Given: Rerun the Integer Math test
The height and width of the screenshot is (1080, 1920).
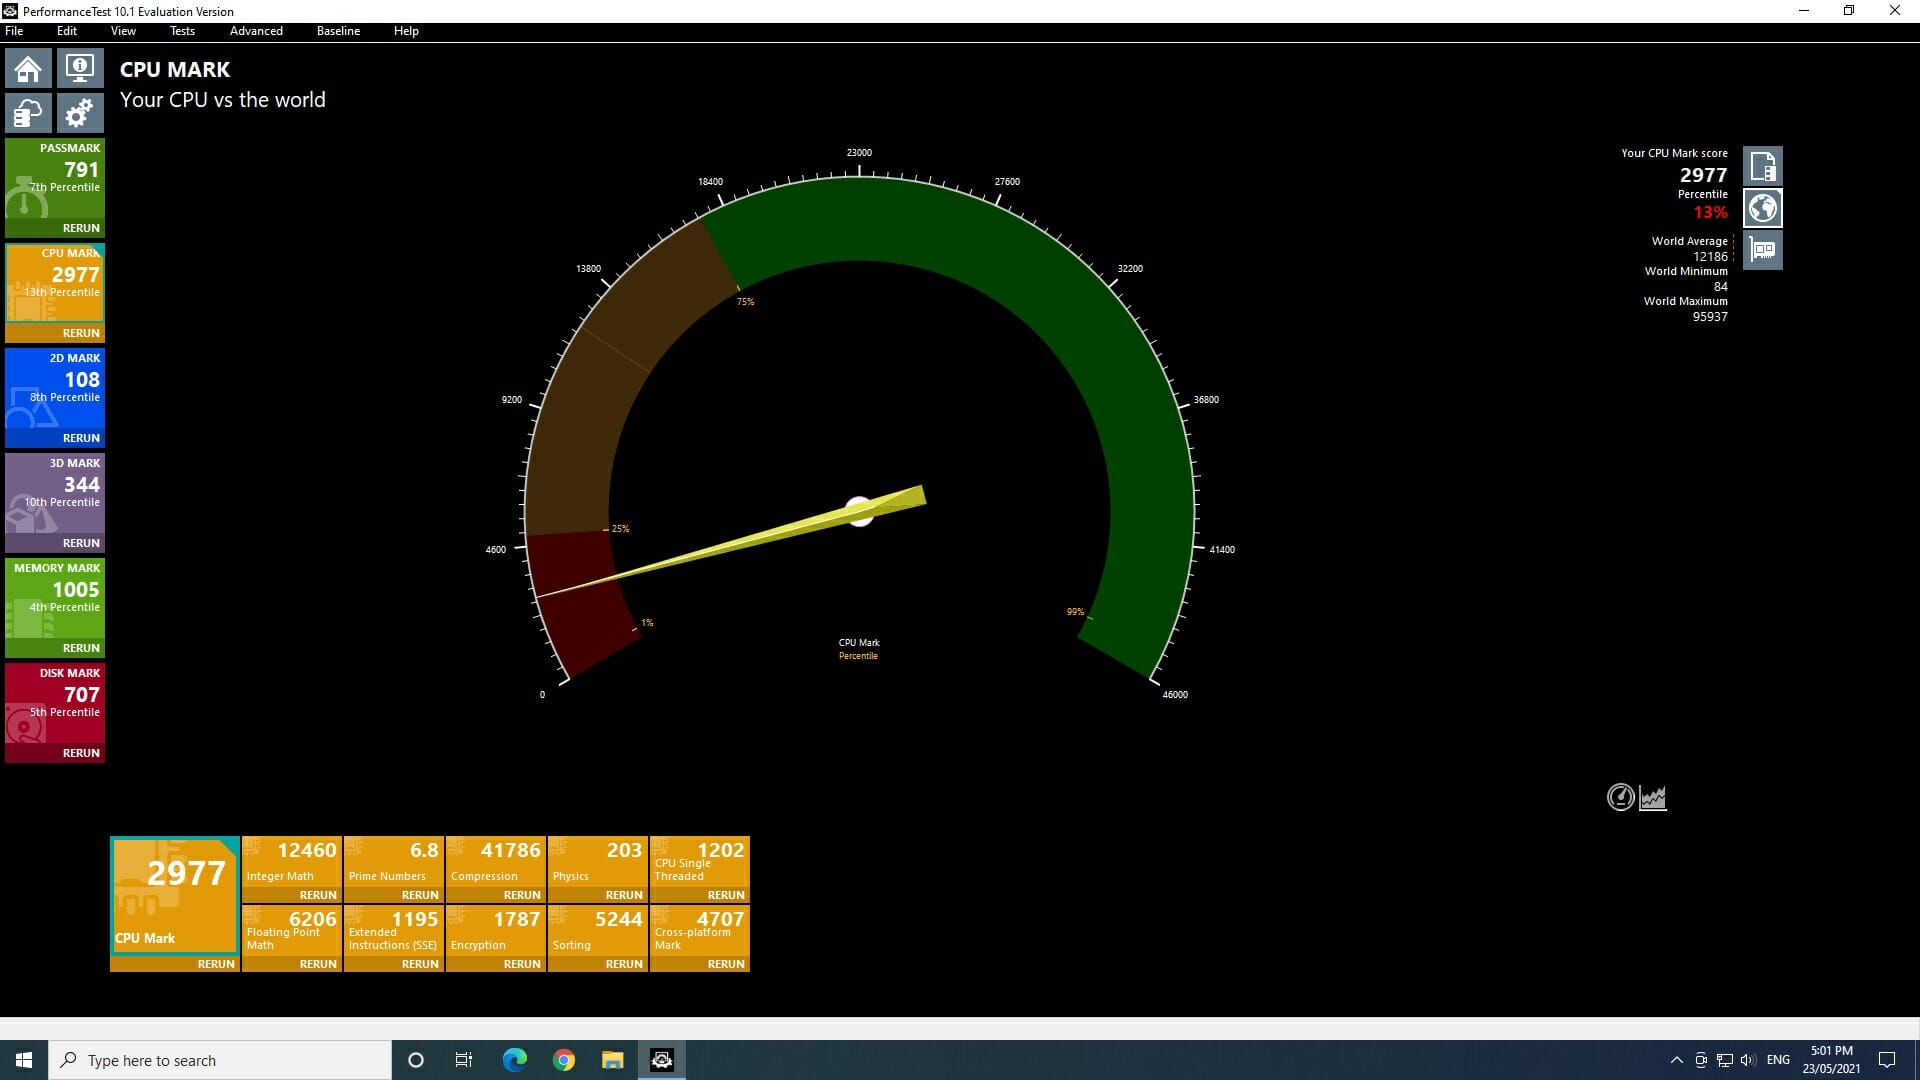Looking at the screenshot, I should pyautogui.click(x=318, y=895).
